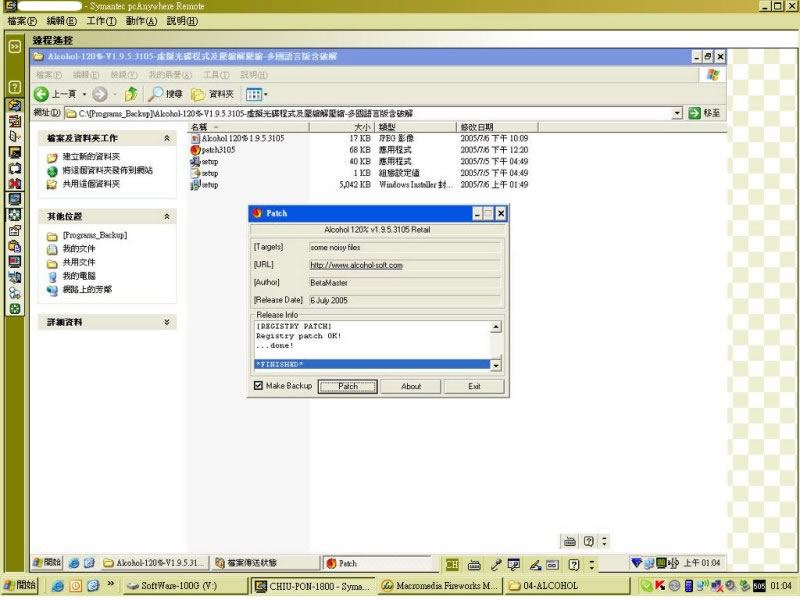Click the address bar path field
Image resolution: width=800 pixels, height=600 pixels.
pos(368,113)
